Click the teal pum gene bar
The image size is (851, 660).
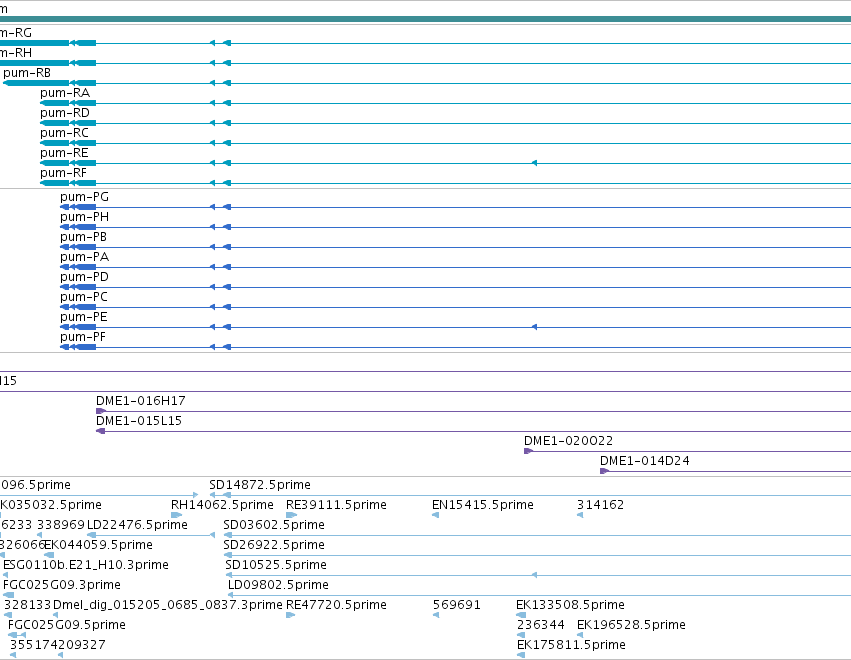click(426, 20)
